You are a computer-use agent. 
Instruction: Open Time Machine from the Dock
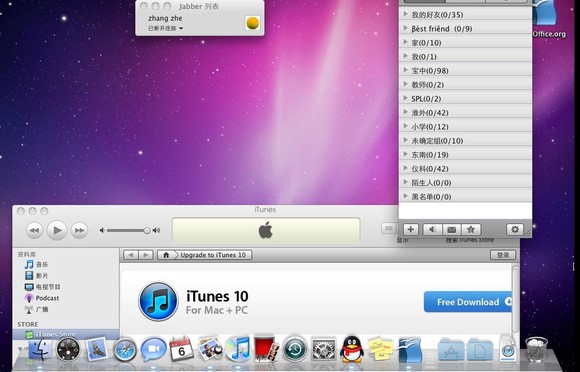tap(295, 349)
